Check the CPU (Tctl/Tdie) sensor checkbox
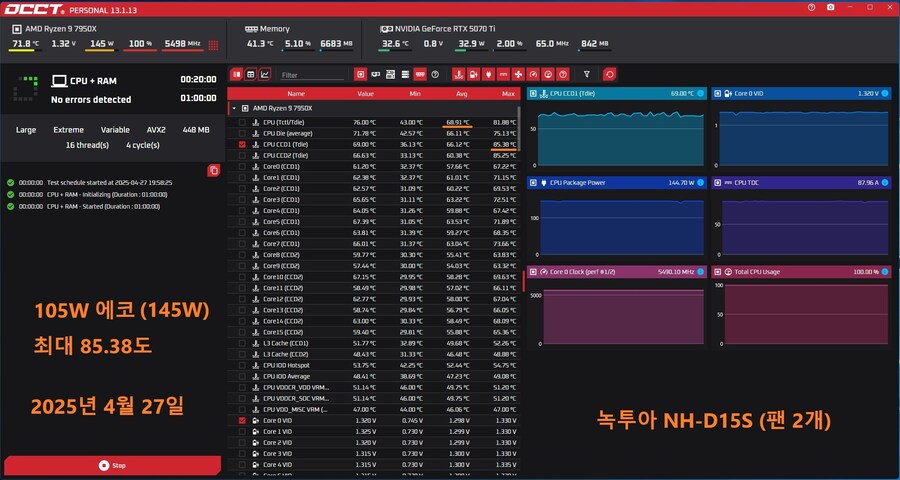 pos(242,122)
